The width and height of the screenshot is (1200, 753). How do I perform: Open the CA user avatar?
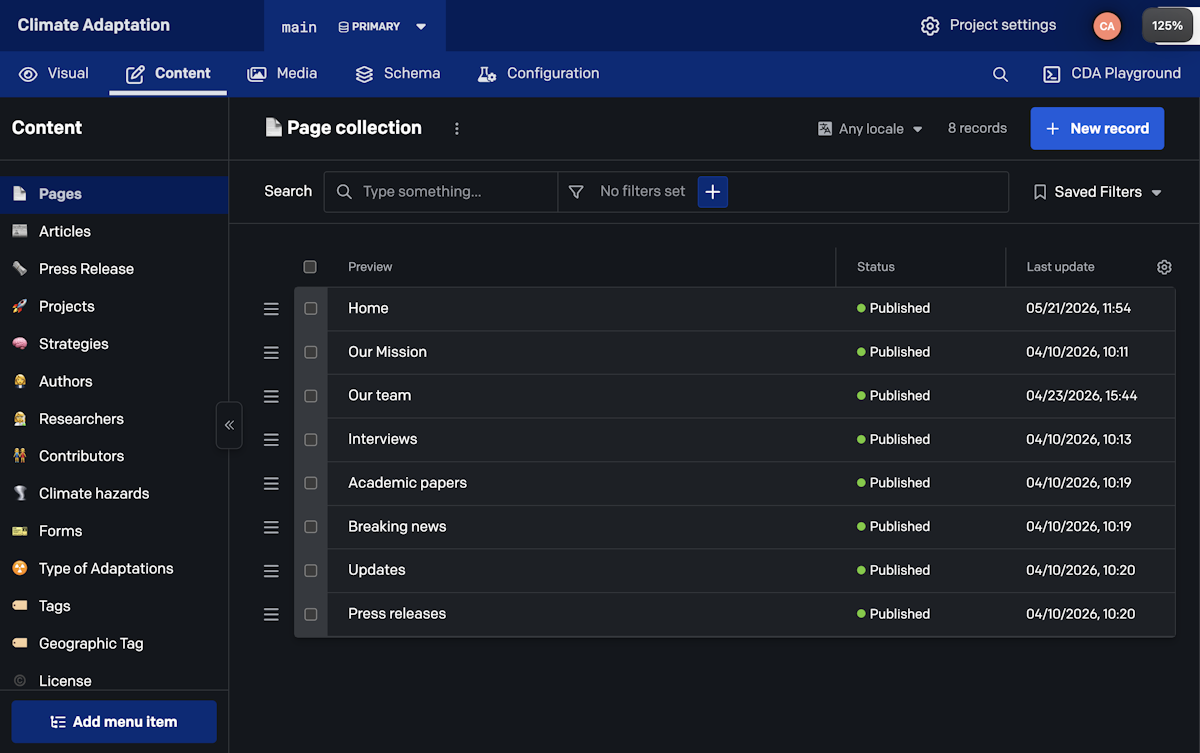1107,26
